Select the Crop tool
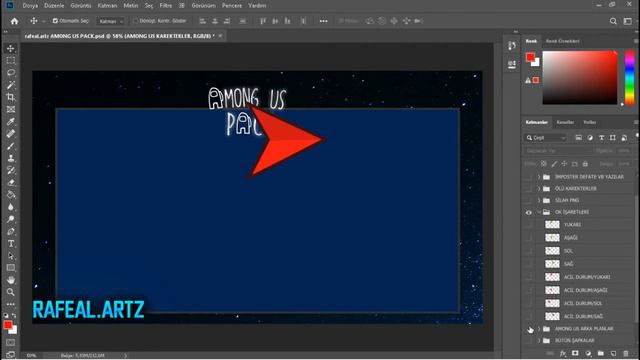Viewport: 640px width, 360px height. coord(11,97)
